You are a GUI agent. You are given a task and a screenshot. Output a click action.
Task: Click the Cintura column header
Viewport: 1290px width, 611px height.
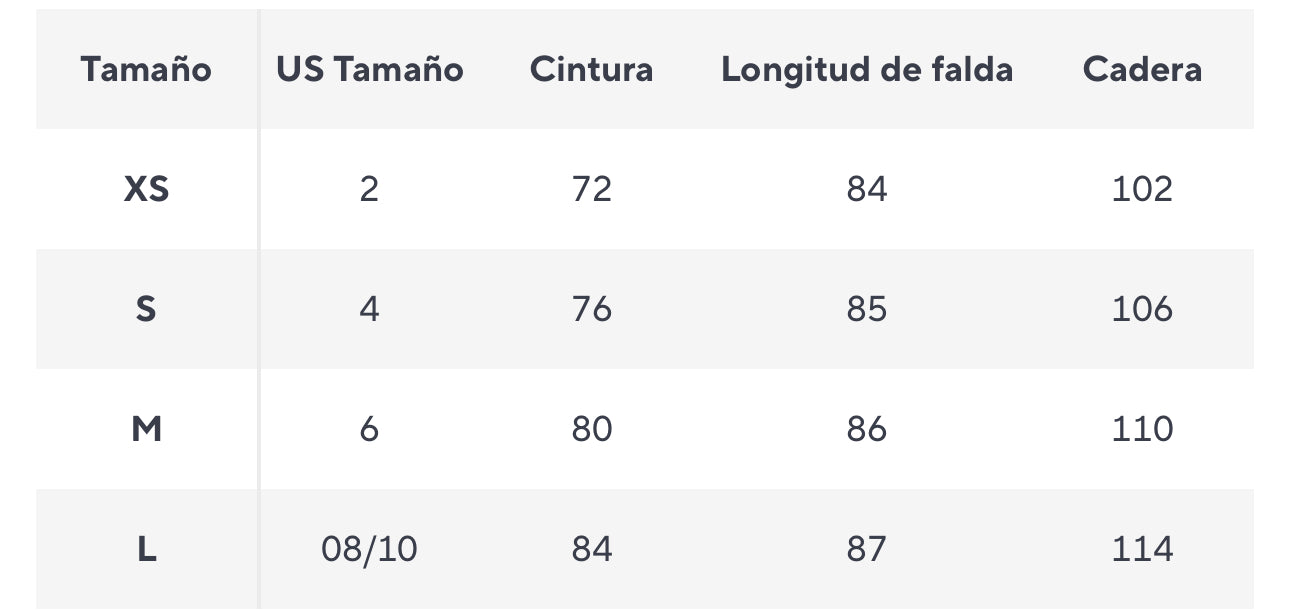591,69
